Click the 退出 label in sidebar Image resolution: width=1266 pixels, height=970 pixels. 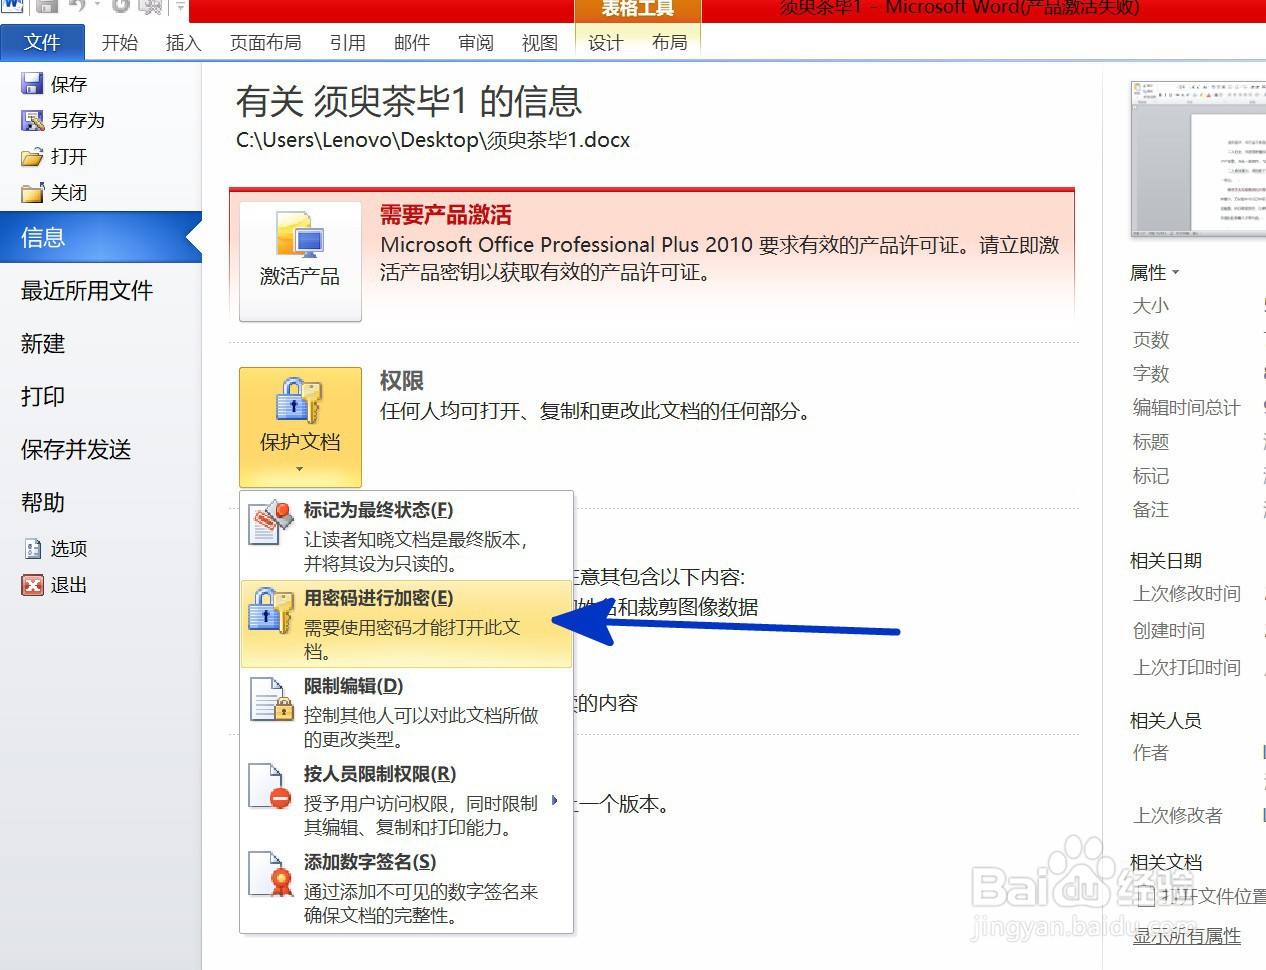click(69, 585)
